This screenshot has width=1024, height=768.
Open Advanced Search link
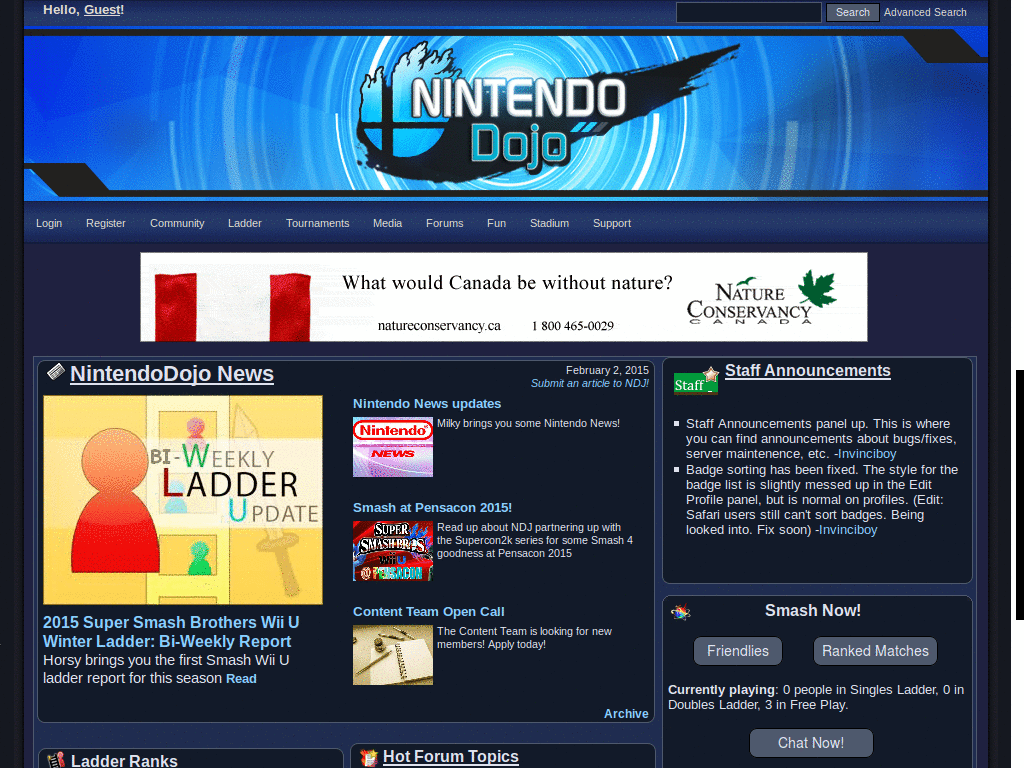click(925, 12)
